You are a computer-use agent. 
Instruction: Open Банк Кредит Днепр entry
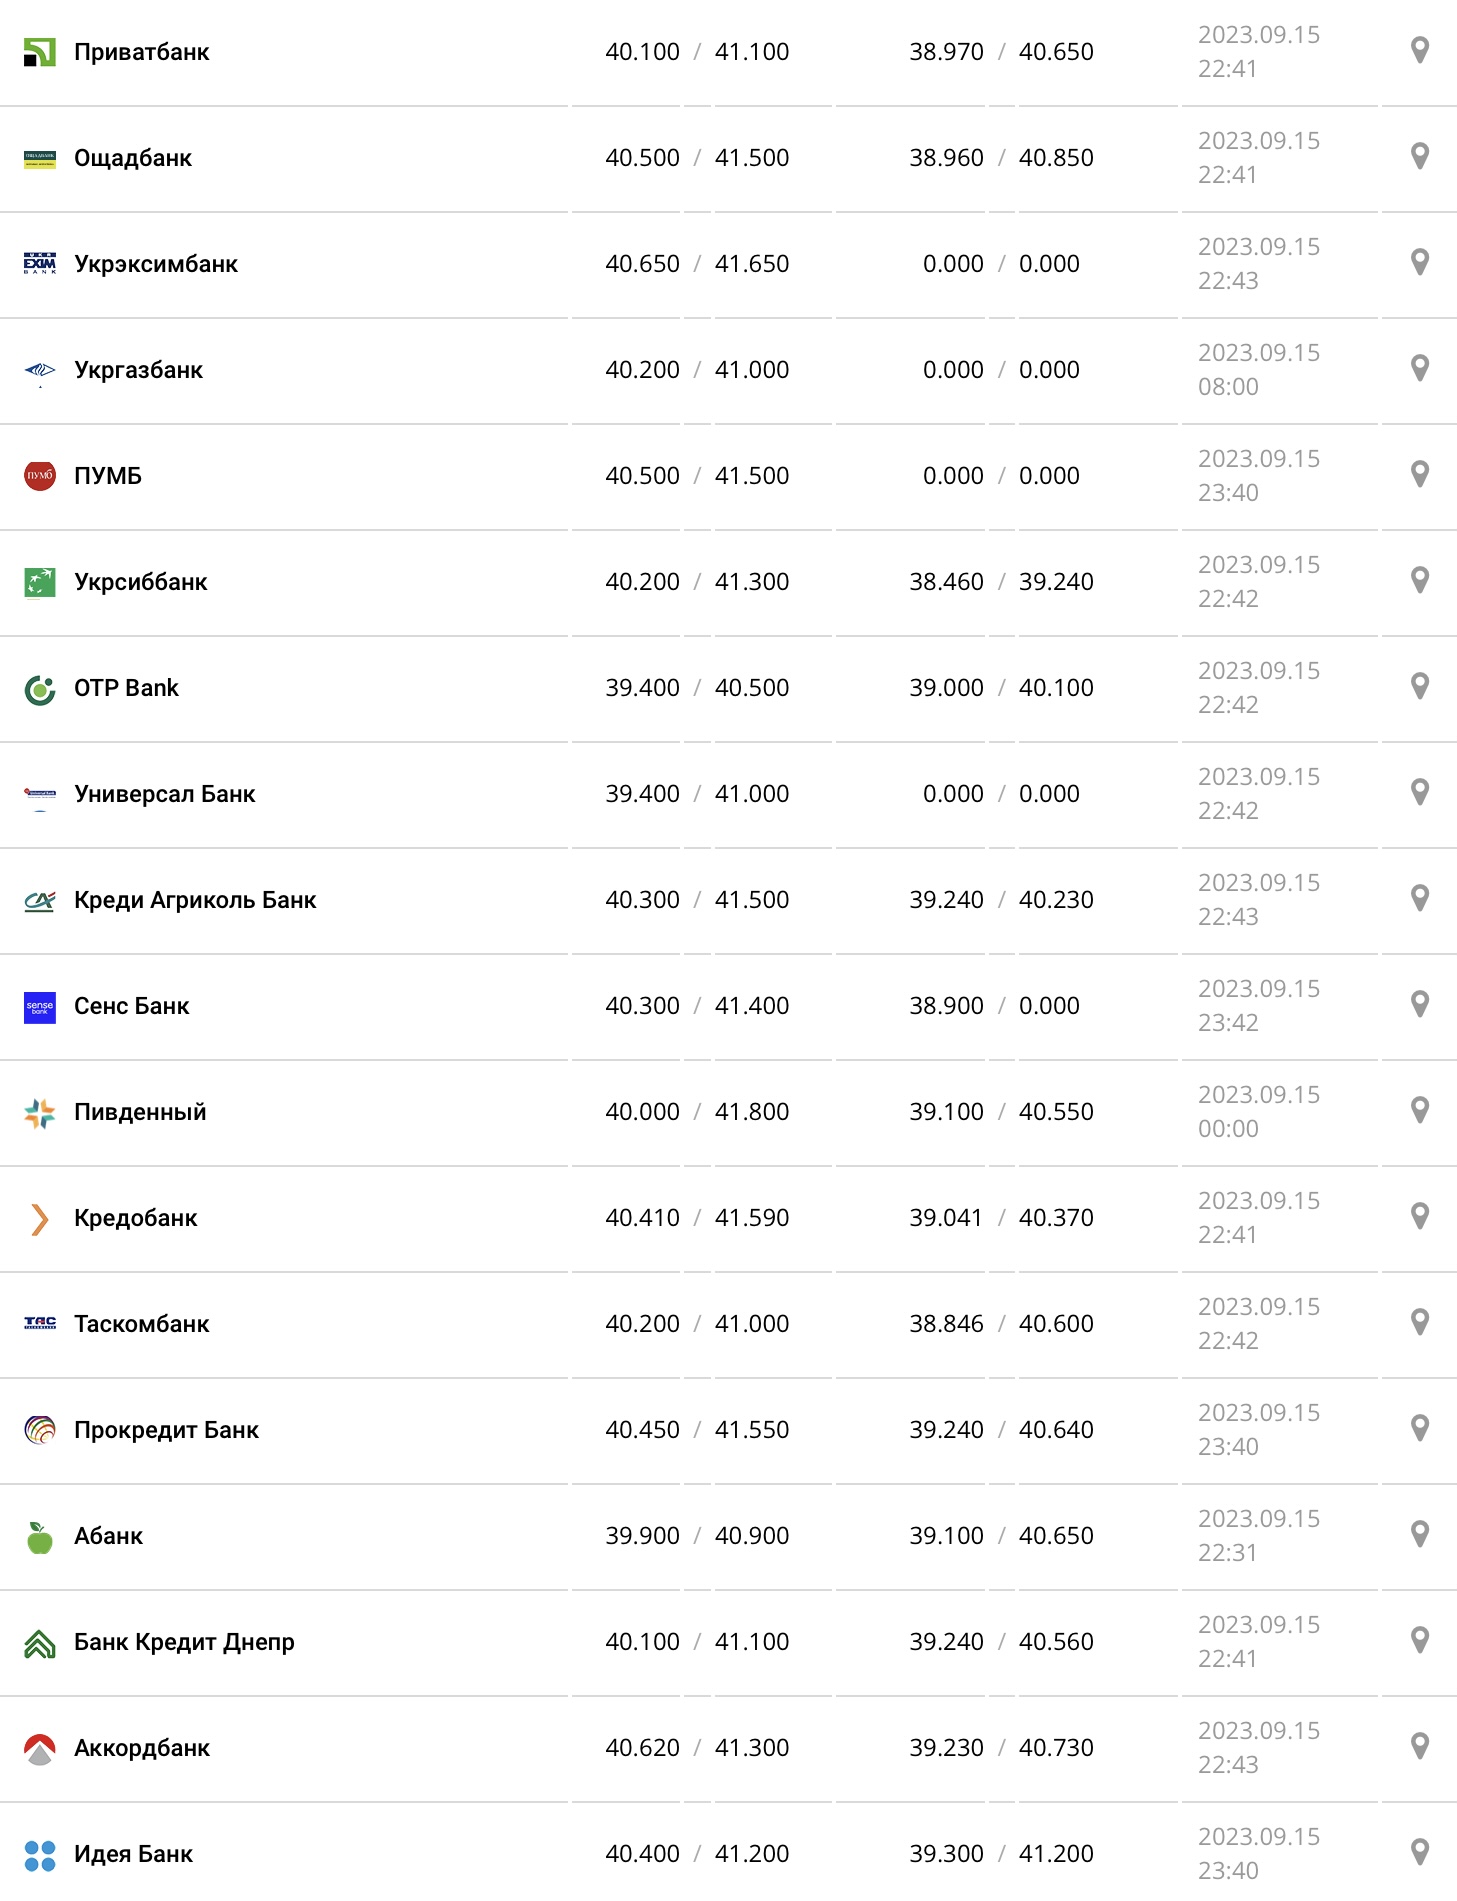184,1642
